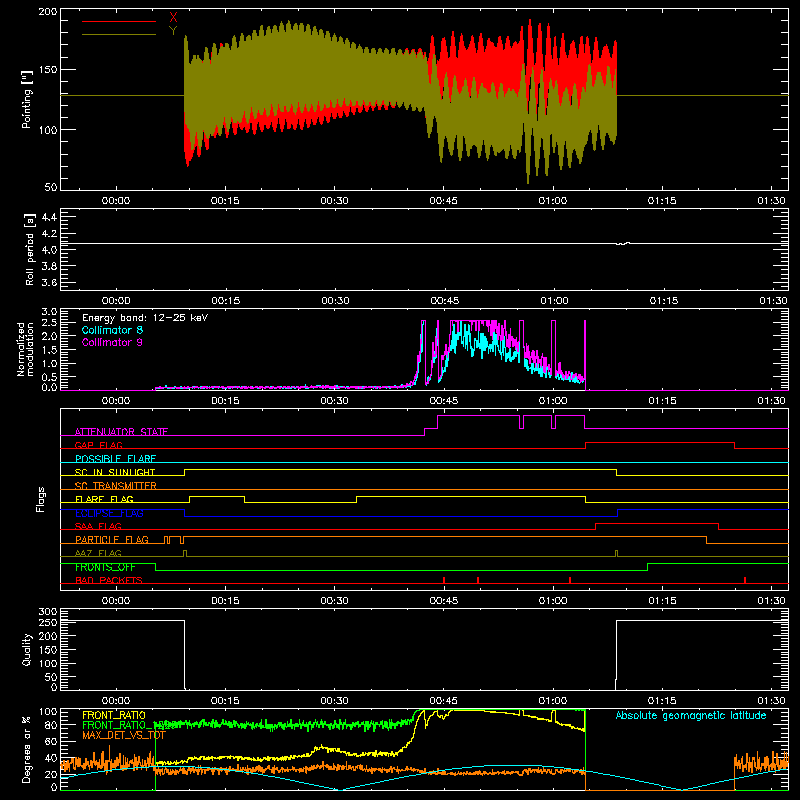Image resolution: width=800 pixels, height=800 pixels.
Task: Click the PARTICLE_FLAG label
Action: 112,539
